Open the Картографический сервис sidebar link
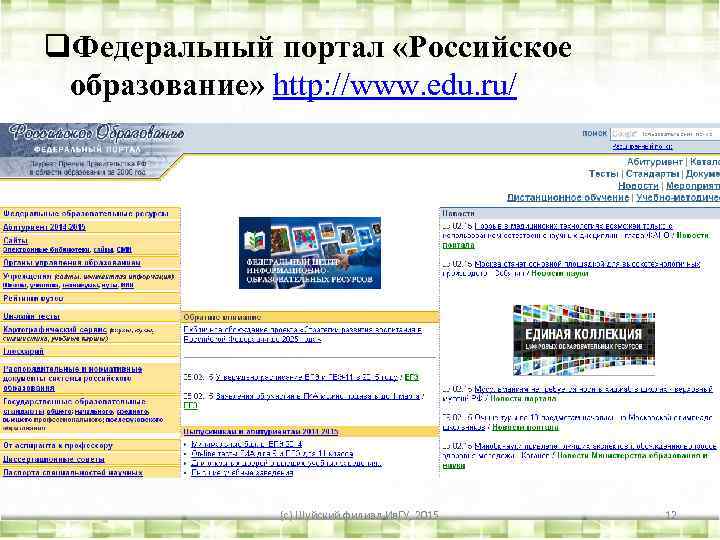This screenshot has width=720, height=540. click(x=55, y=330)
